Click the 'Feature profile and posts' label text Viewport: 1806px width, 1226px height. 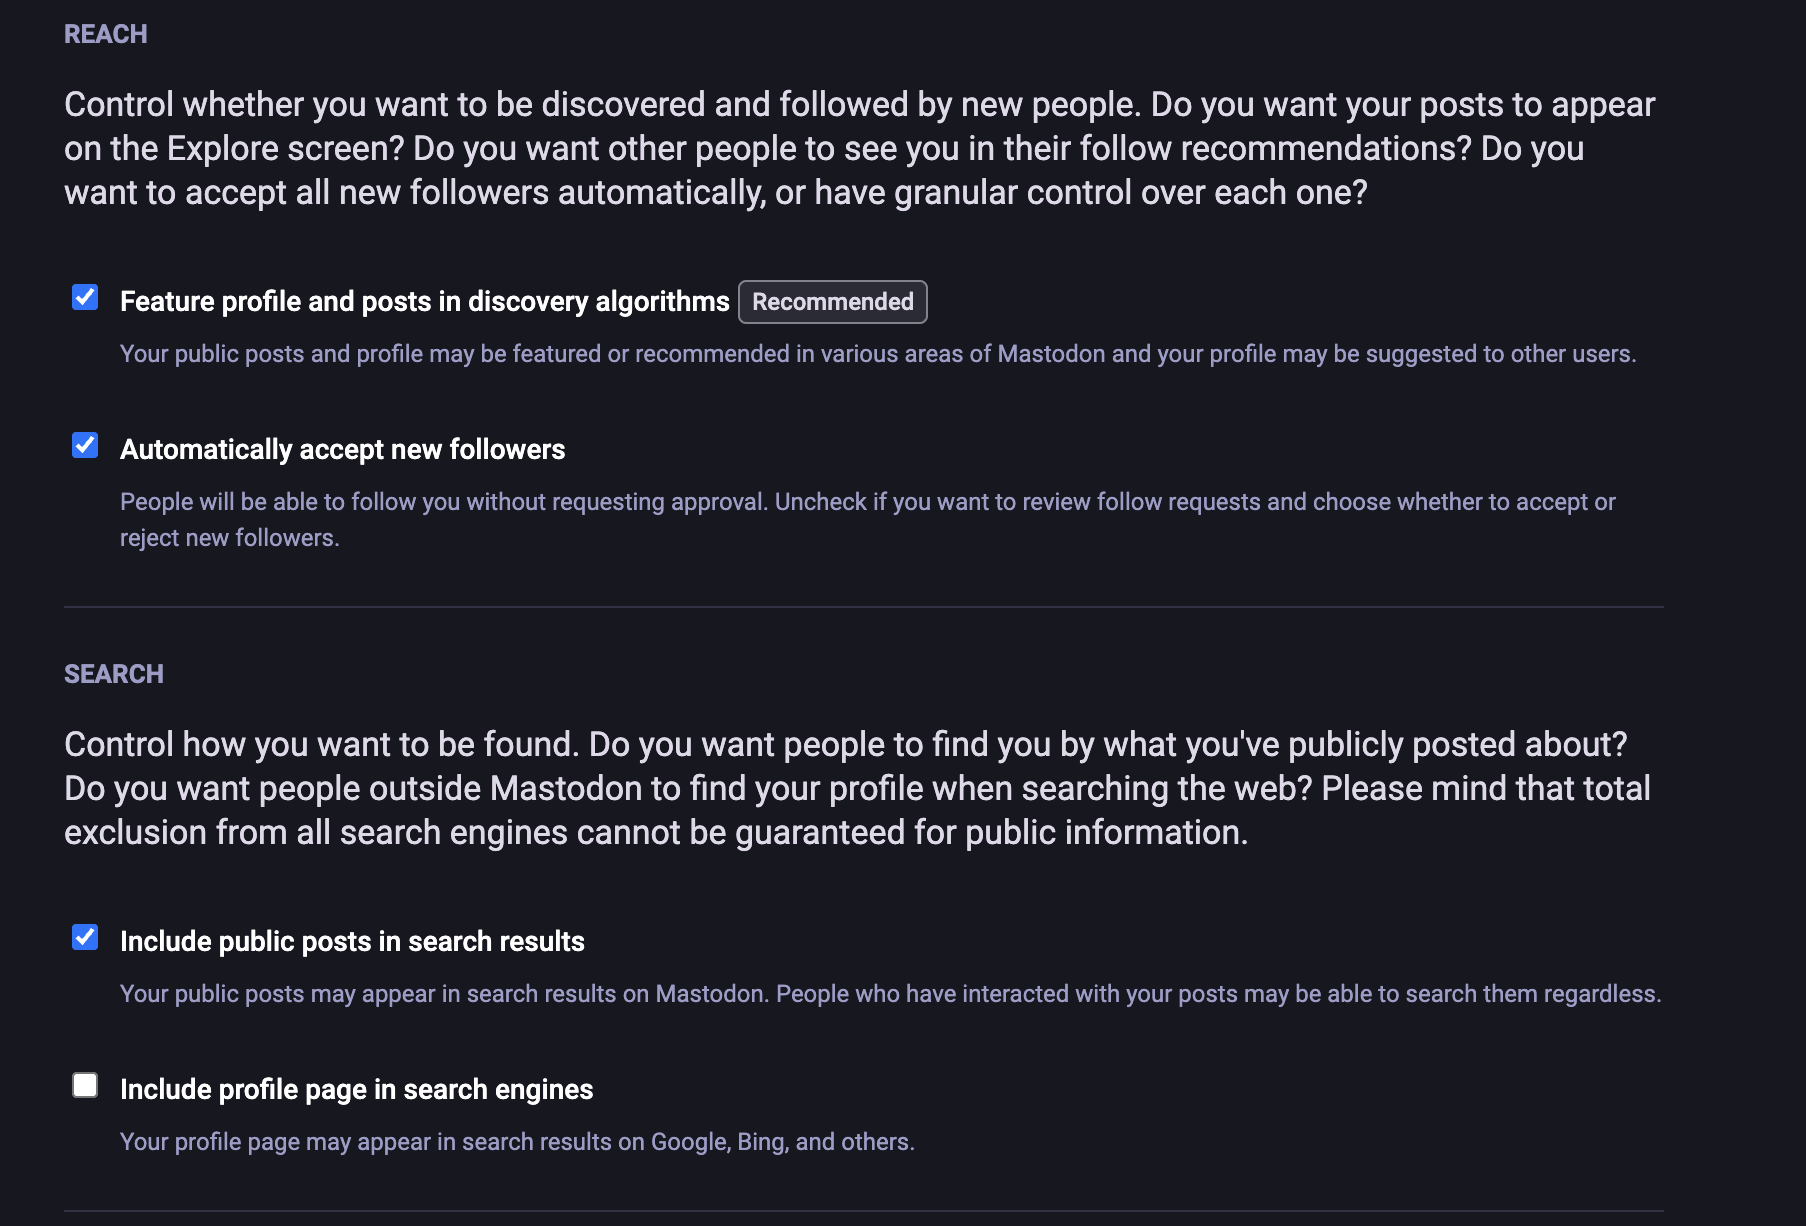[x=424, y=302]
